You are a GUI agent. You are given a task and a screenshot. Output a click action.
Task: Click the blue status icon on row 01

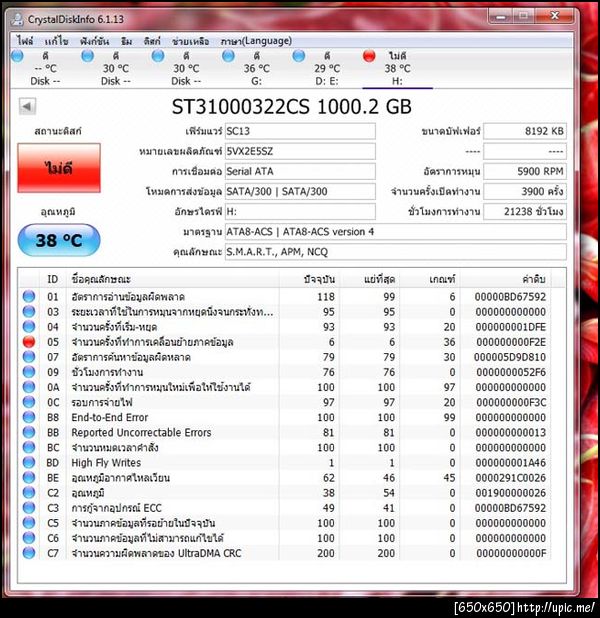click(x=29, y=296)
